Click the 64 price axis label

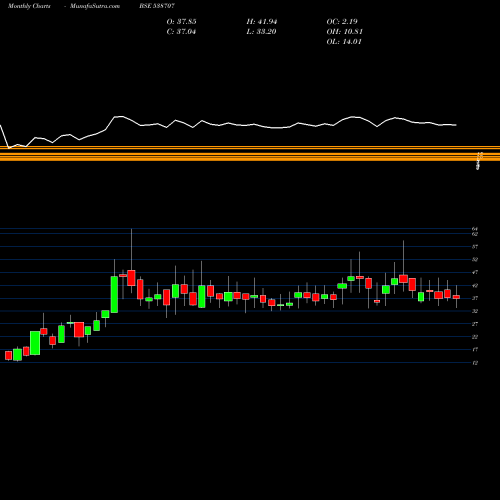475,229
